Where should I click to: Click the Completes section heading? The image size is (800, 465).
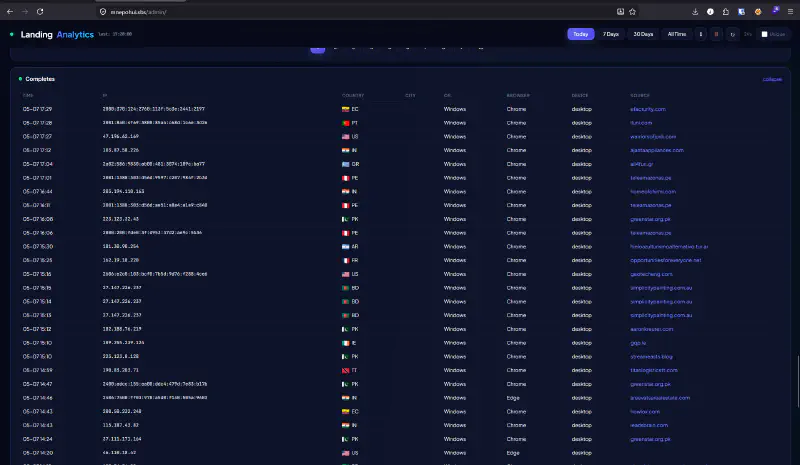point(40,79)
